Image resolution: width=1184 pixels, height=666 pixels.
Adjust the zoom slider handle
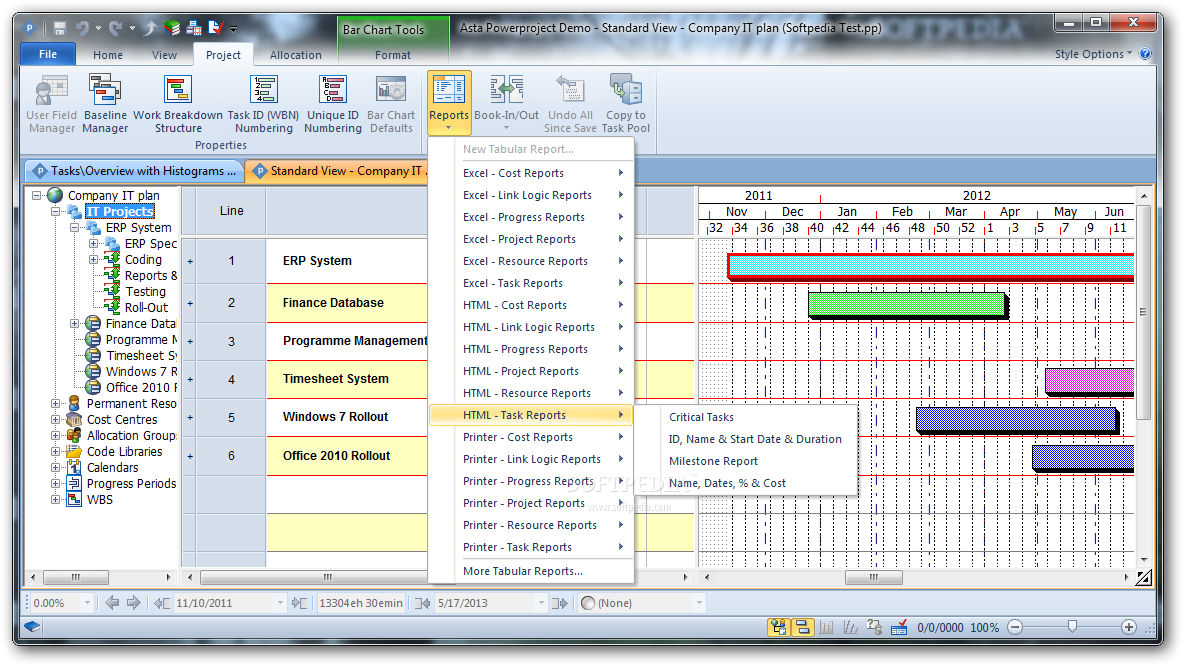click(1072, 627)
